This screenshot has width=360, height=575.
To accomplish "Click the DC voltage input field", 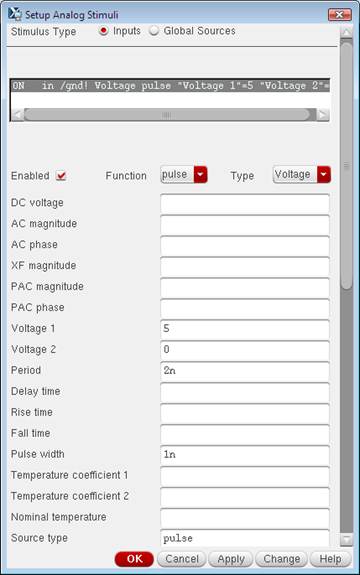I will coord(245,203).
